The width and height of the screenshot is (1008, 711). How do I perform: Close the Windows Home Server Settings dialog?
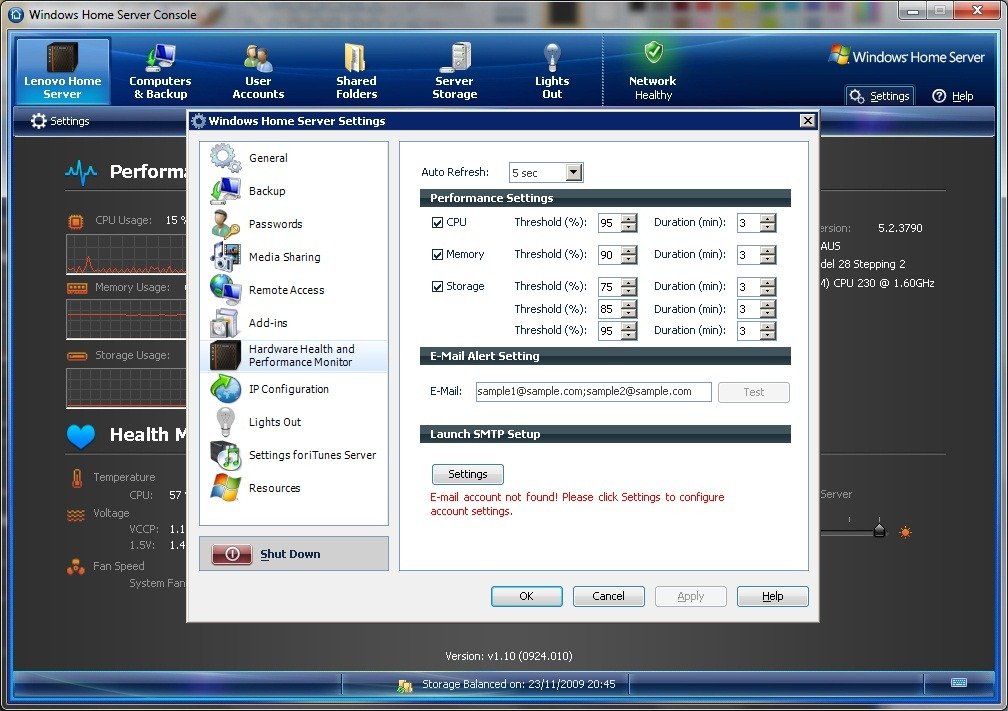point(807,120)
